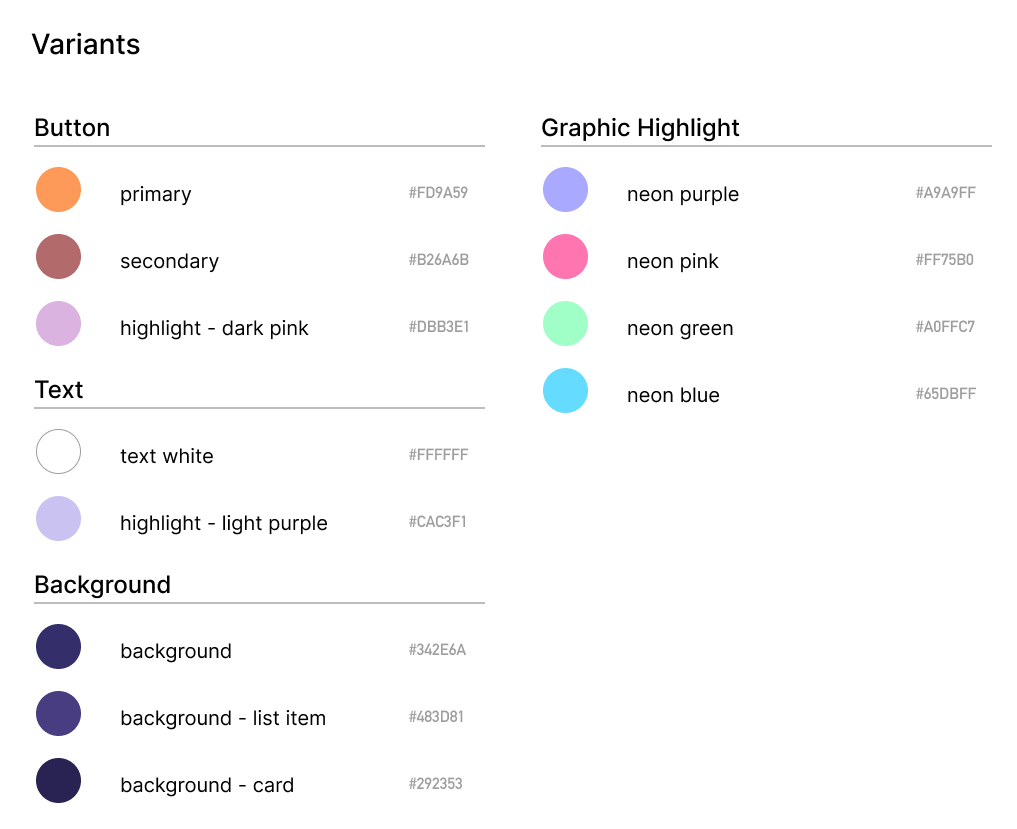Click the #FD9A59 hex code
1017x829 pixels.
point(438,193)
